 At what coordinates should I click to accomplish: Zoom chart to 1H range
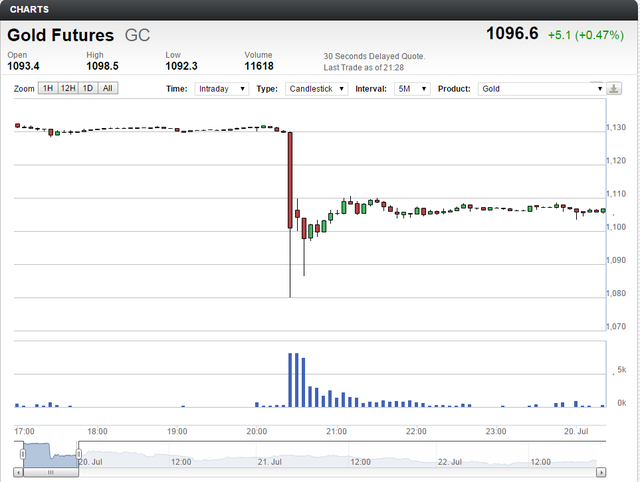click(x=48, y=88)
